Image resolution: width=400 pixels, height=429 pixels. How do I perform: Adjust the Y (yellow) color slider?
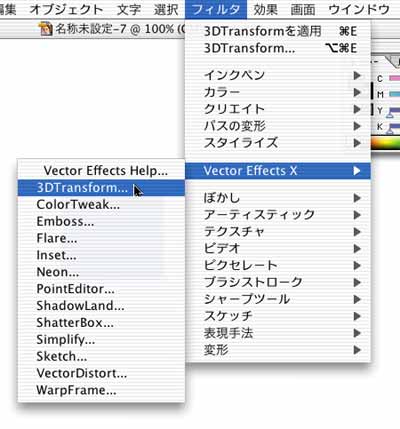(394, 111)
